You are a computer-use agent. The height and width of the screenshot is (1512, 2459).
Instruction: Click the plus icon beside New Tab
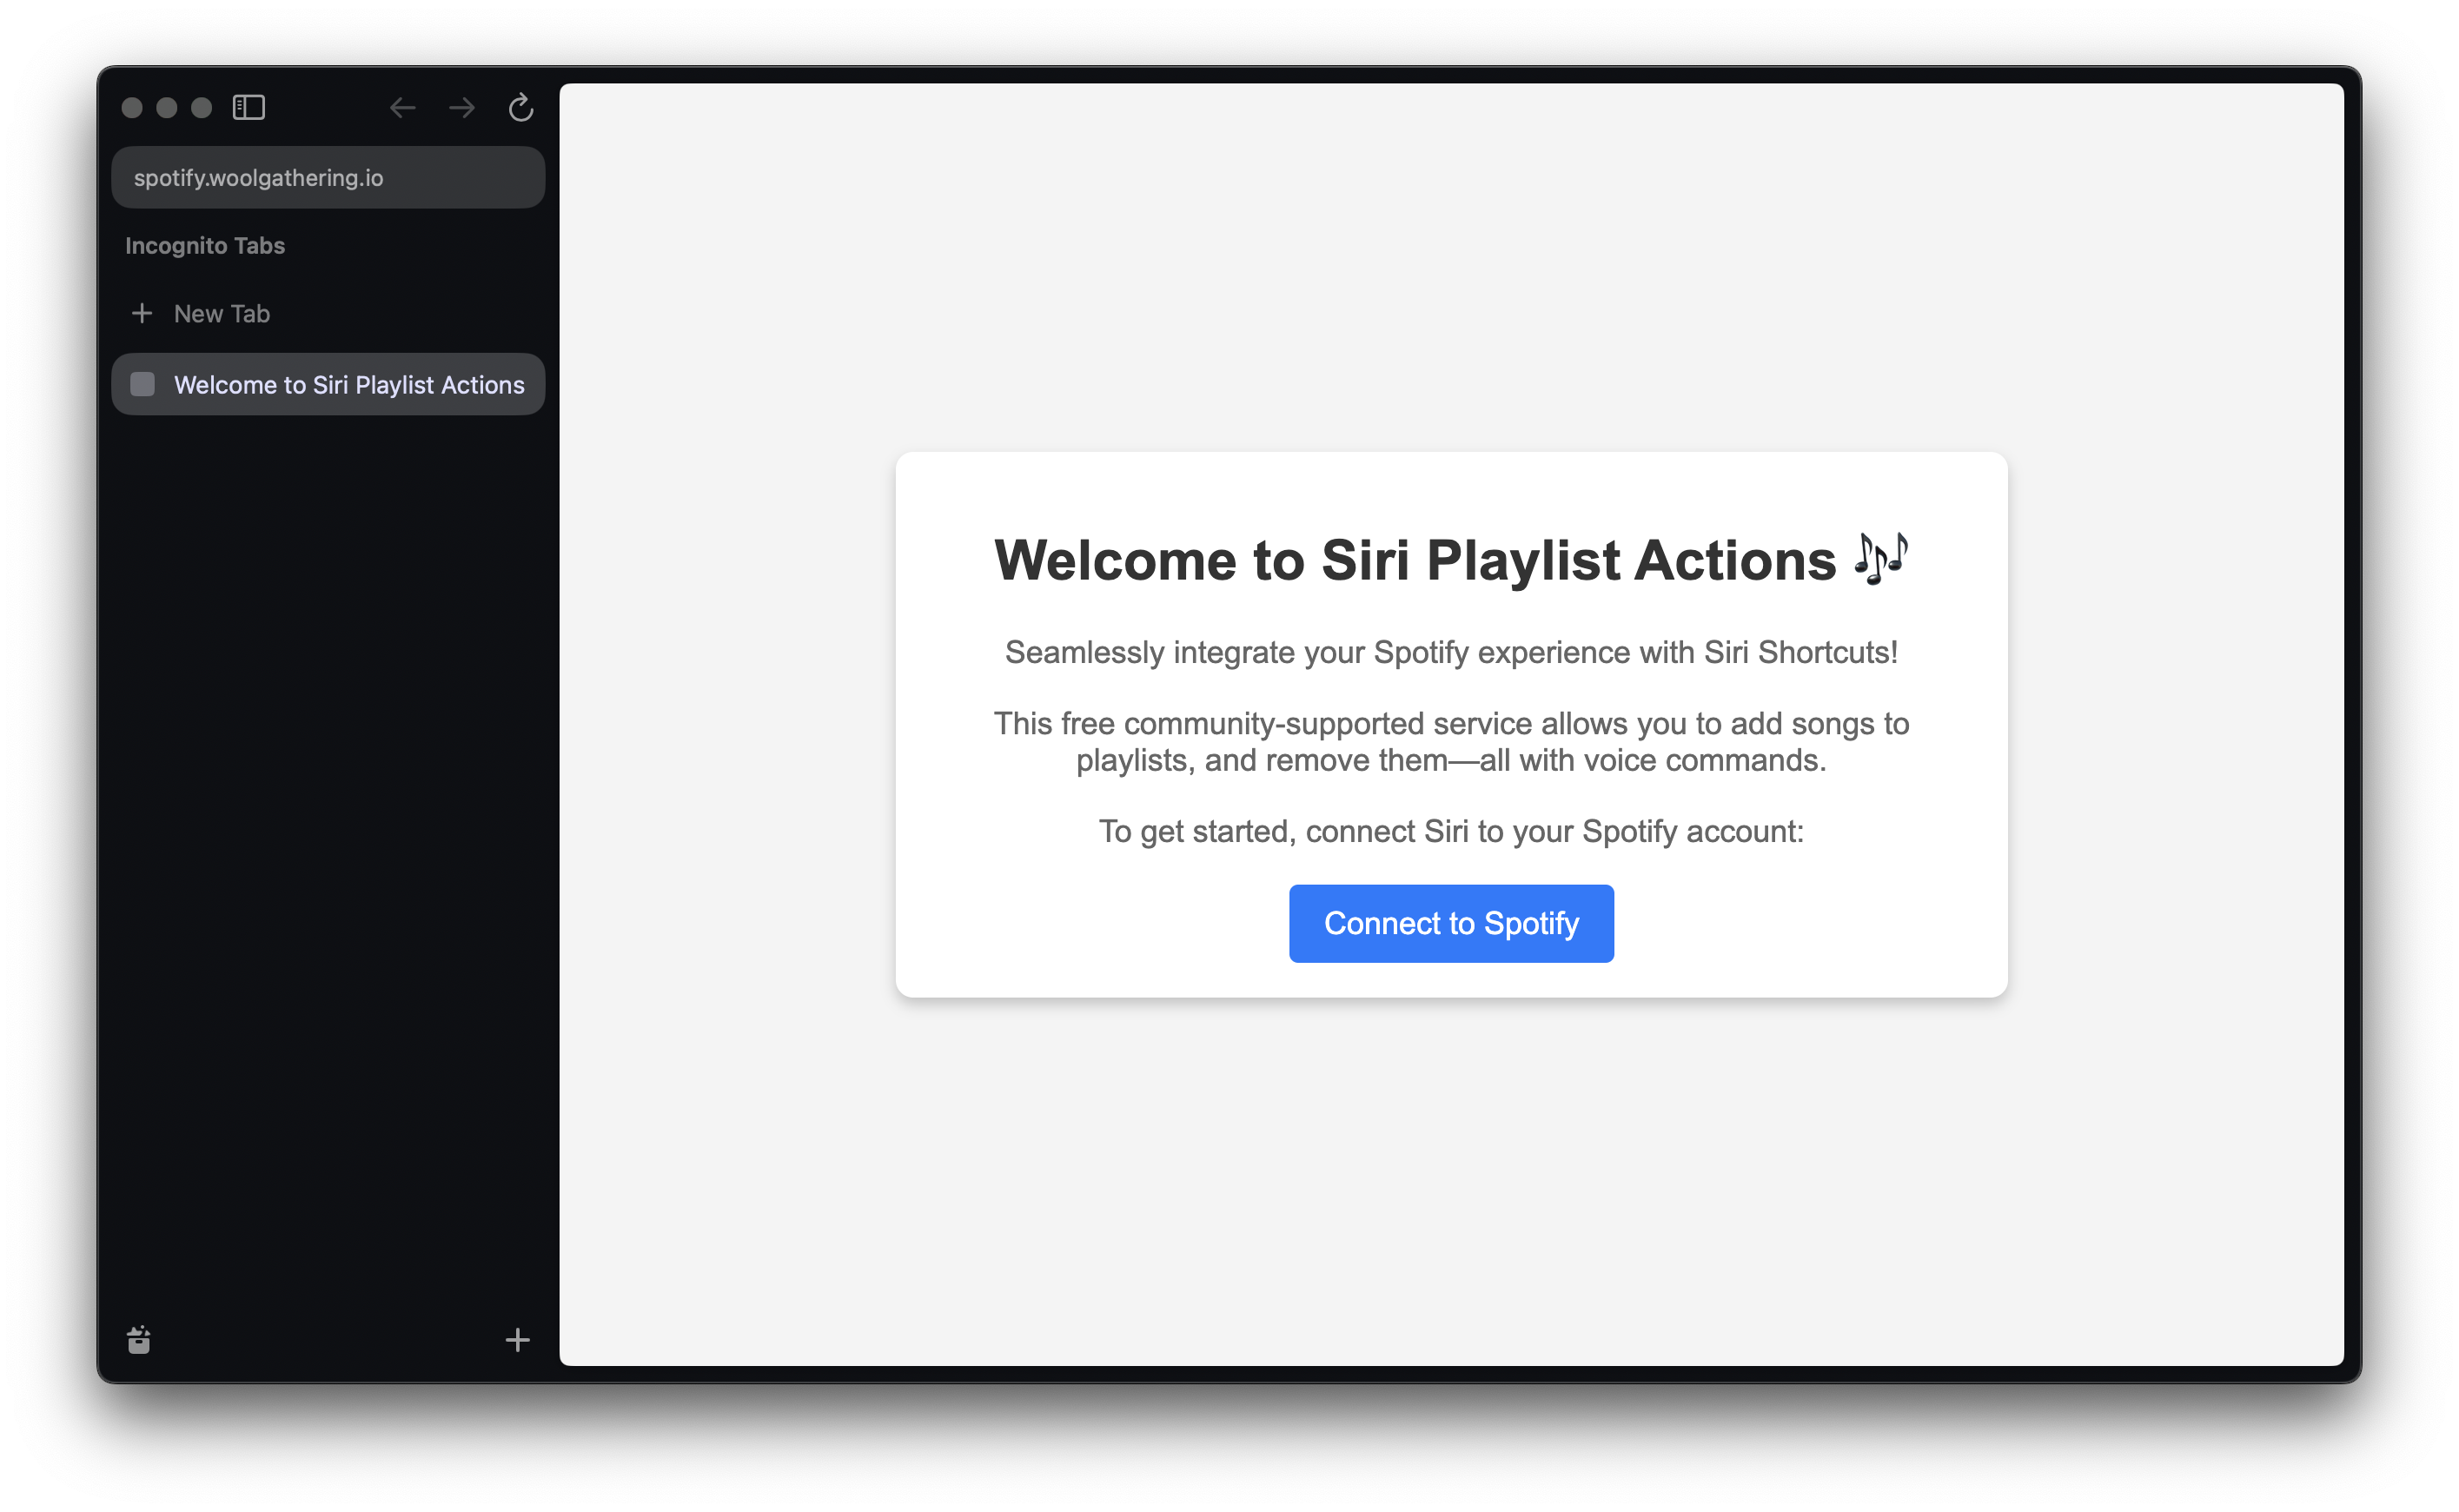[142, 314]
